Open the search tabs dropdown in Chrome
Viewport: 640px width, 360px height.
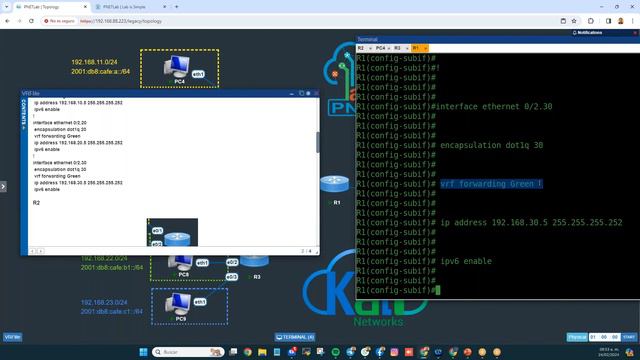pyautogui.click(x=6, y=7)
